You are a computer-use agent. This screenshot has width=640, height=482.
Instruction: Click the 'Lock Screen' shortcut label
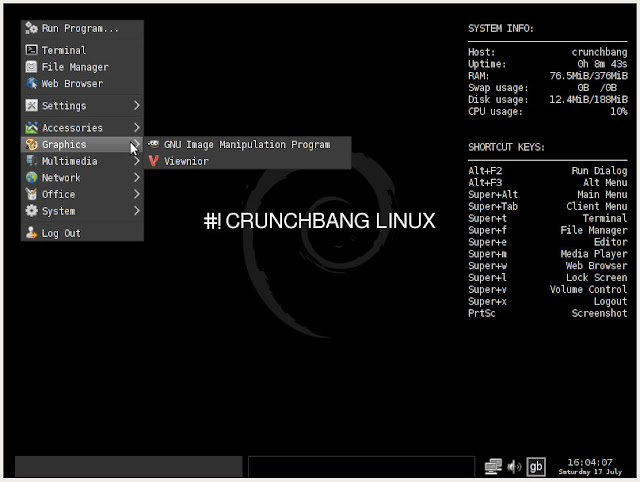click(596, 277)
